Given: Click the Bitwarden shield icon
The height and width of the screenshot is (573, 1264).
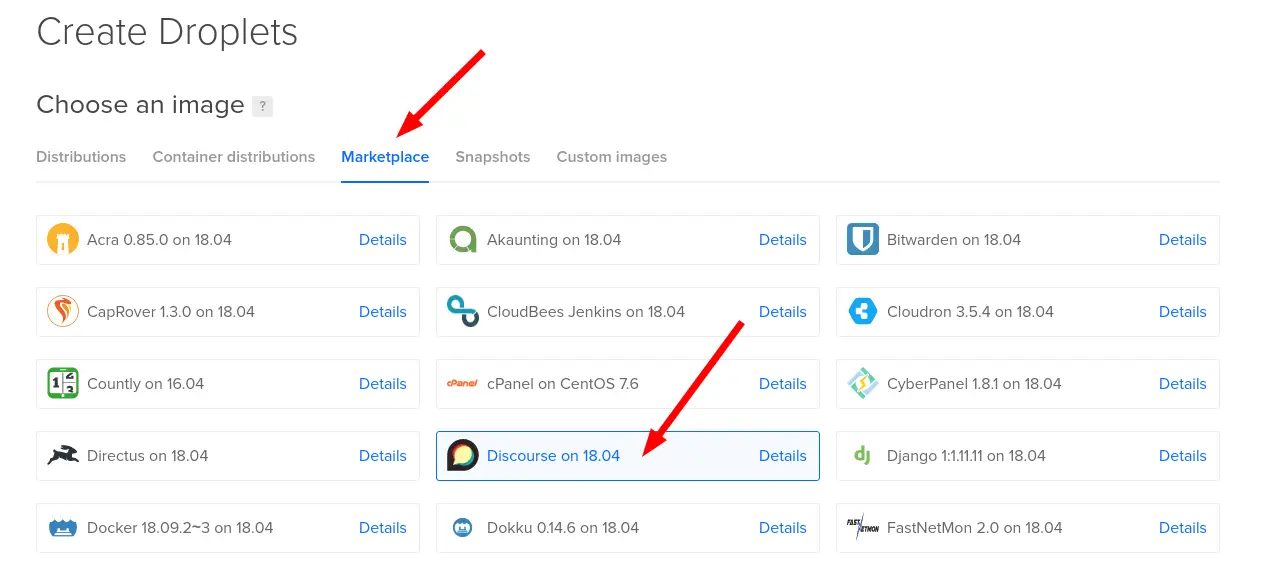Looking at the screenshot, I should (862, 240).
